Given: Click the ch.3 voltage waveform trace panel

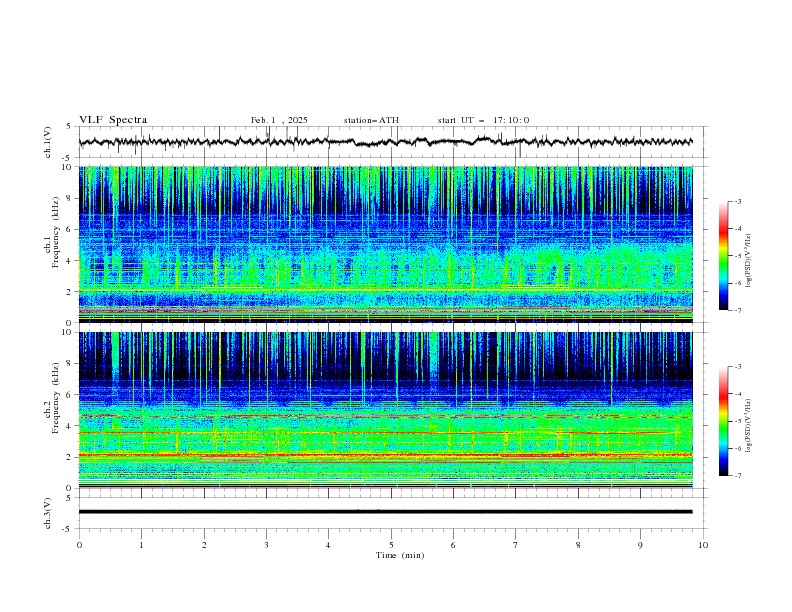Looking at the screenshot, I should point(393,513).
